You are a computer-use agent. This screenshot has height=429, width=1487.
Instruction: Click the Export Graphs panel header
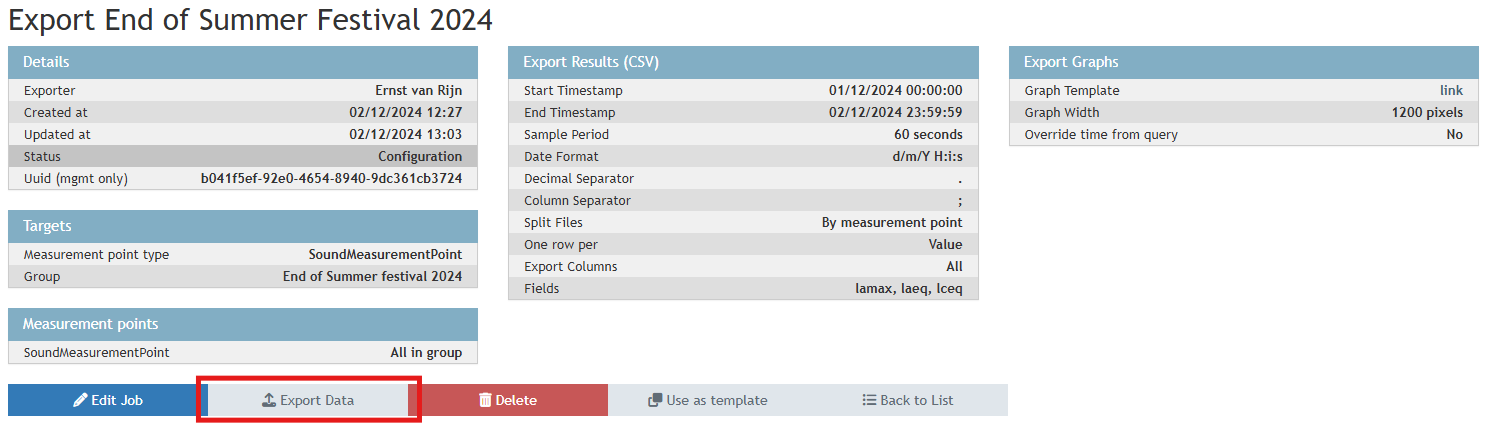click(x=1243, y=62)
